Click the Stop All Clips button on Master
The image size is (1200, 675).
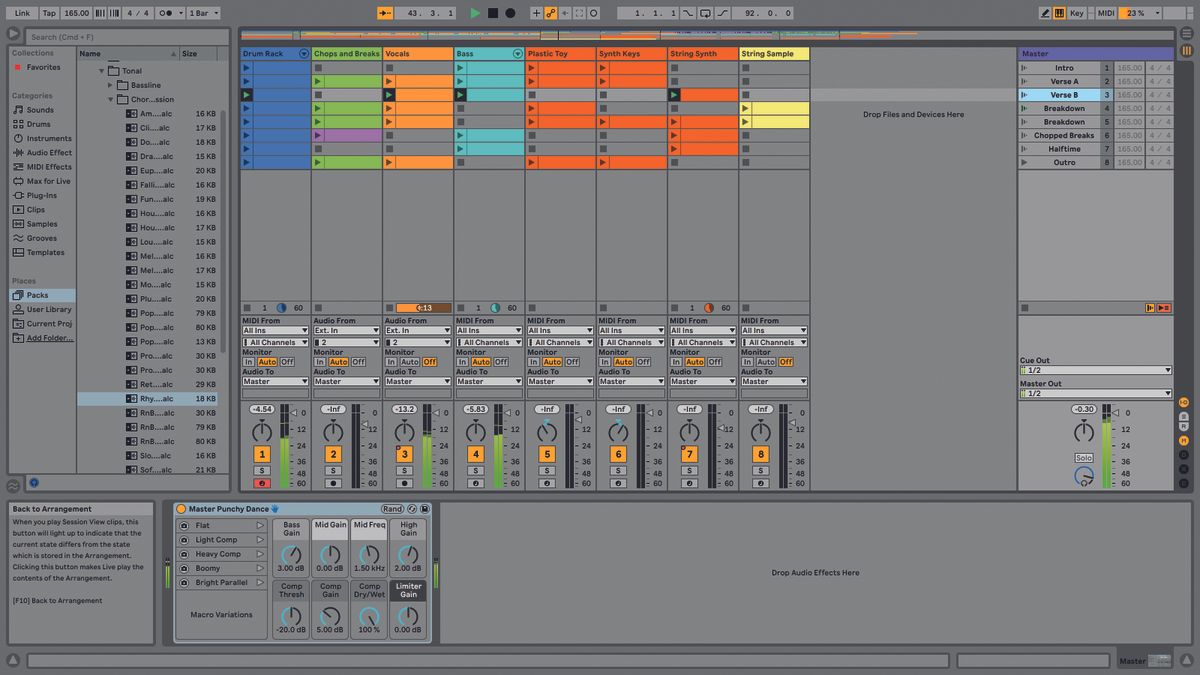click(x=1165, y=308)
